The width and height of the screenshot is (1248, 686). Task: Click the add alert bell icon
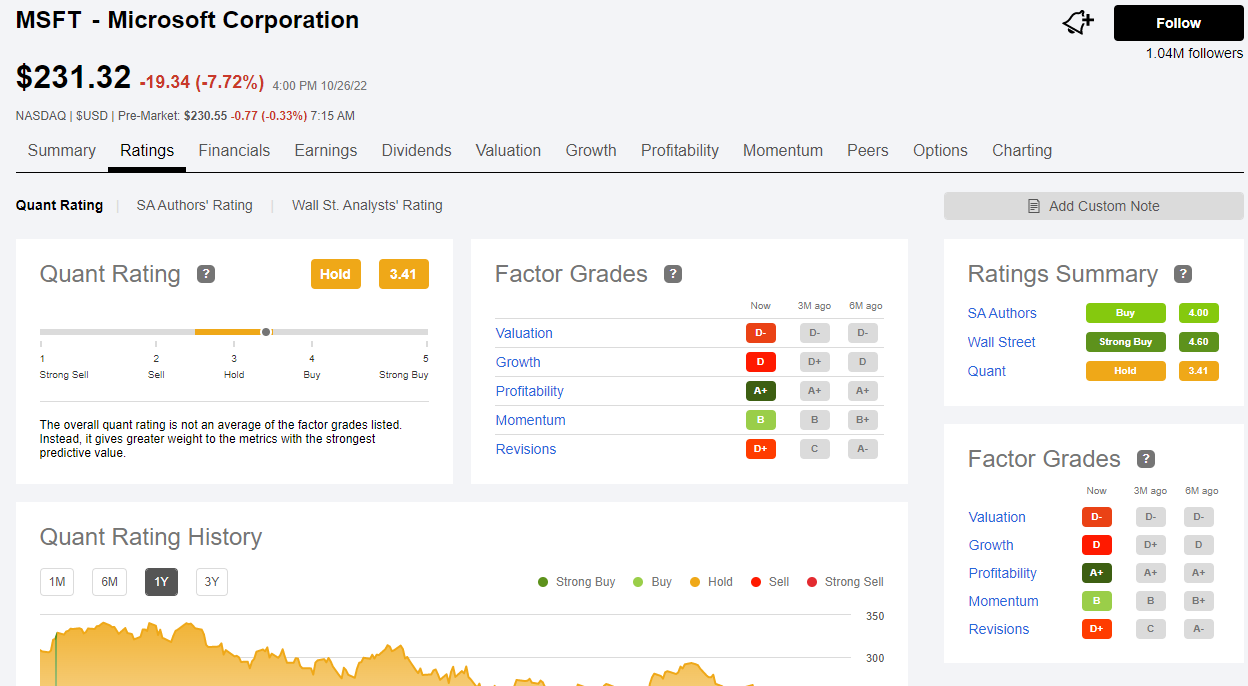tap(1078, 22)
